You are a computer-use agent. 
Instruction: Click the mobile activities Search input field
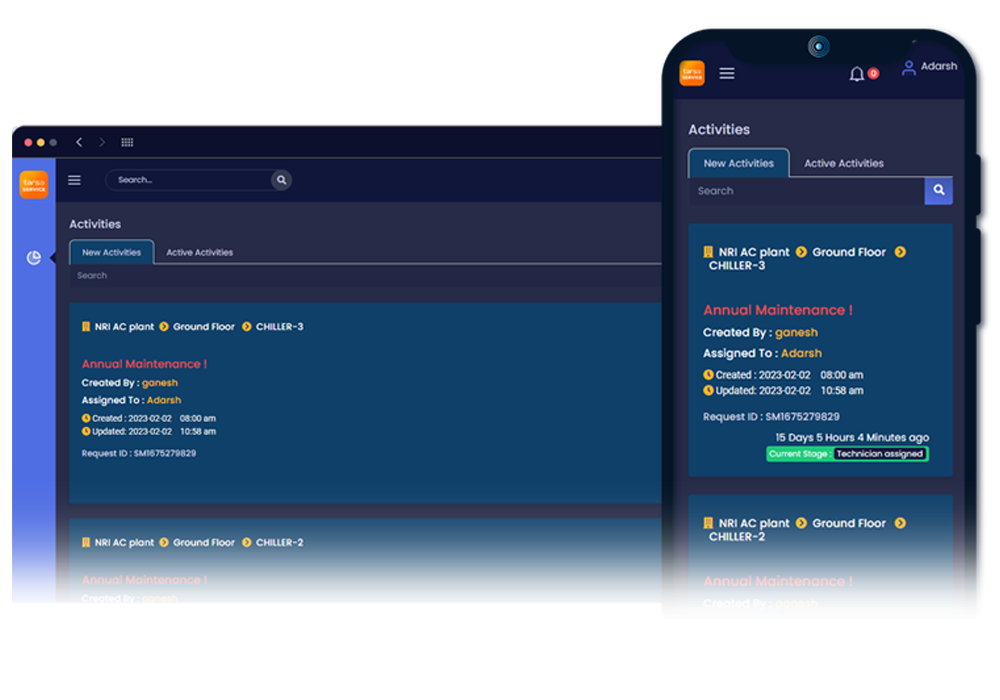click(806, 191)
